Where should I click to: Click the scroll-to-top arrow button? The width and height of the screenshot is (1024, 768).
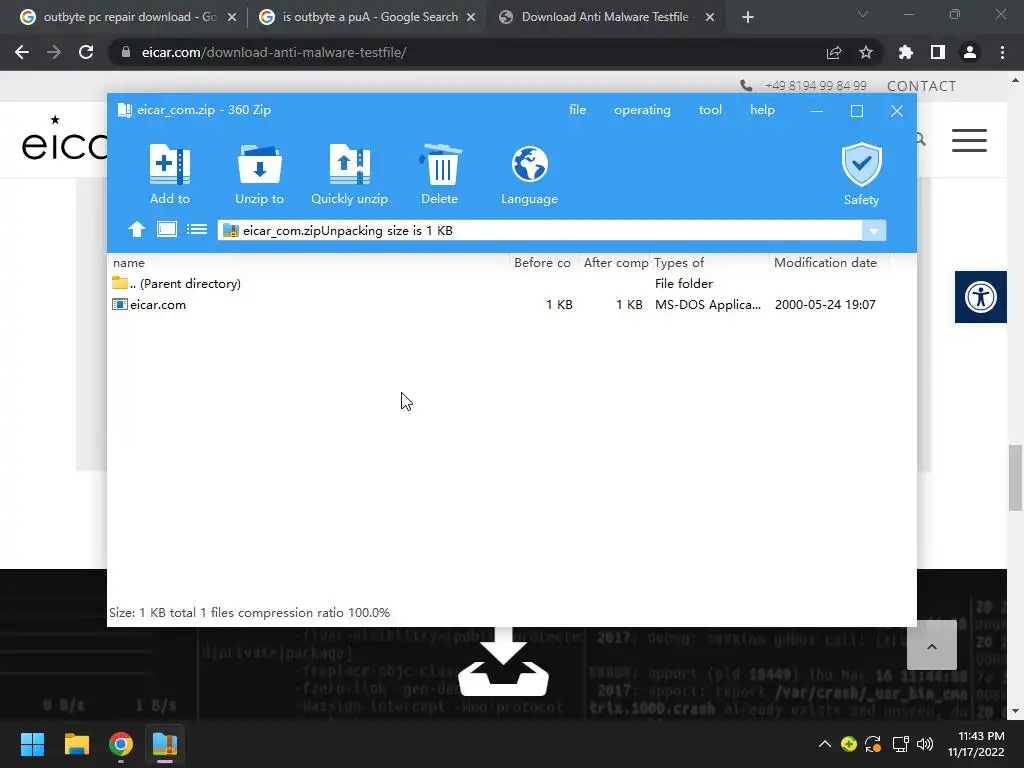click(931, 645)
